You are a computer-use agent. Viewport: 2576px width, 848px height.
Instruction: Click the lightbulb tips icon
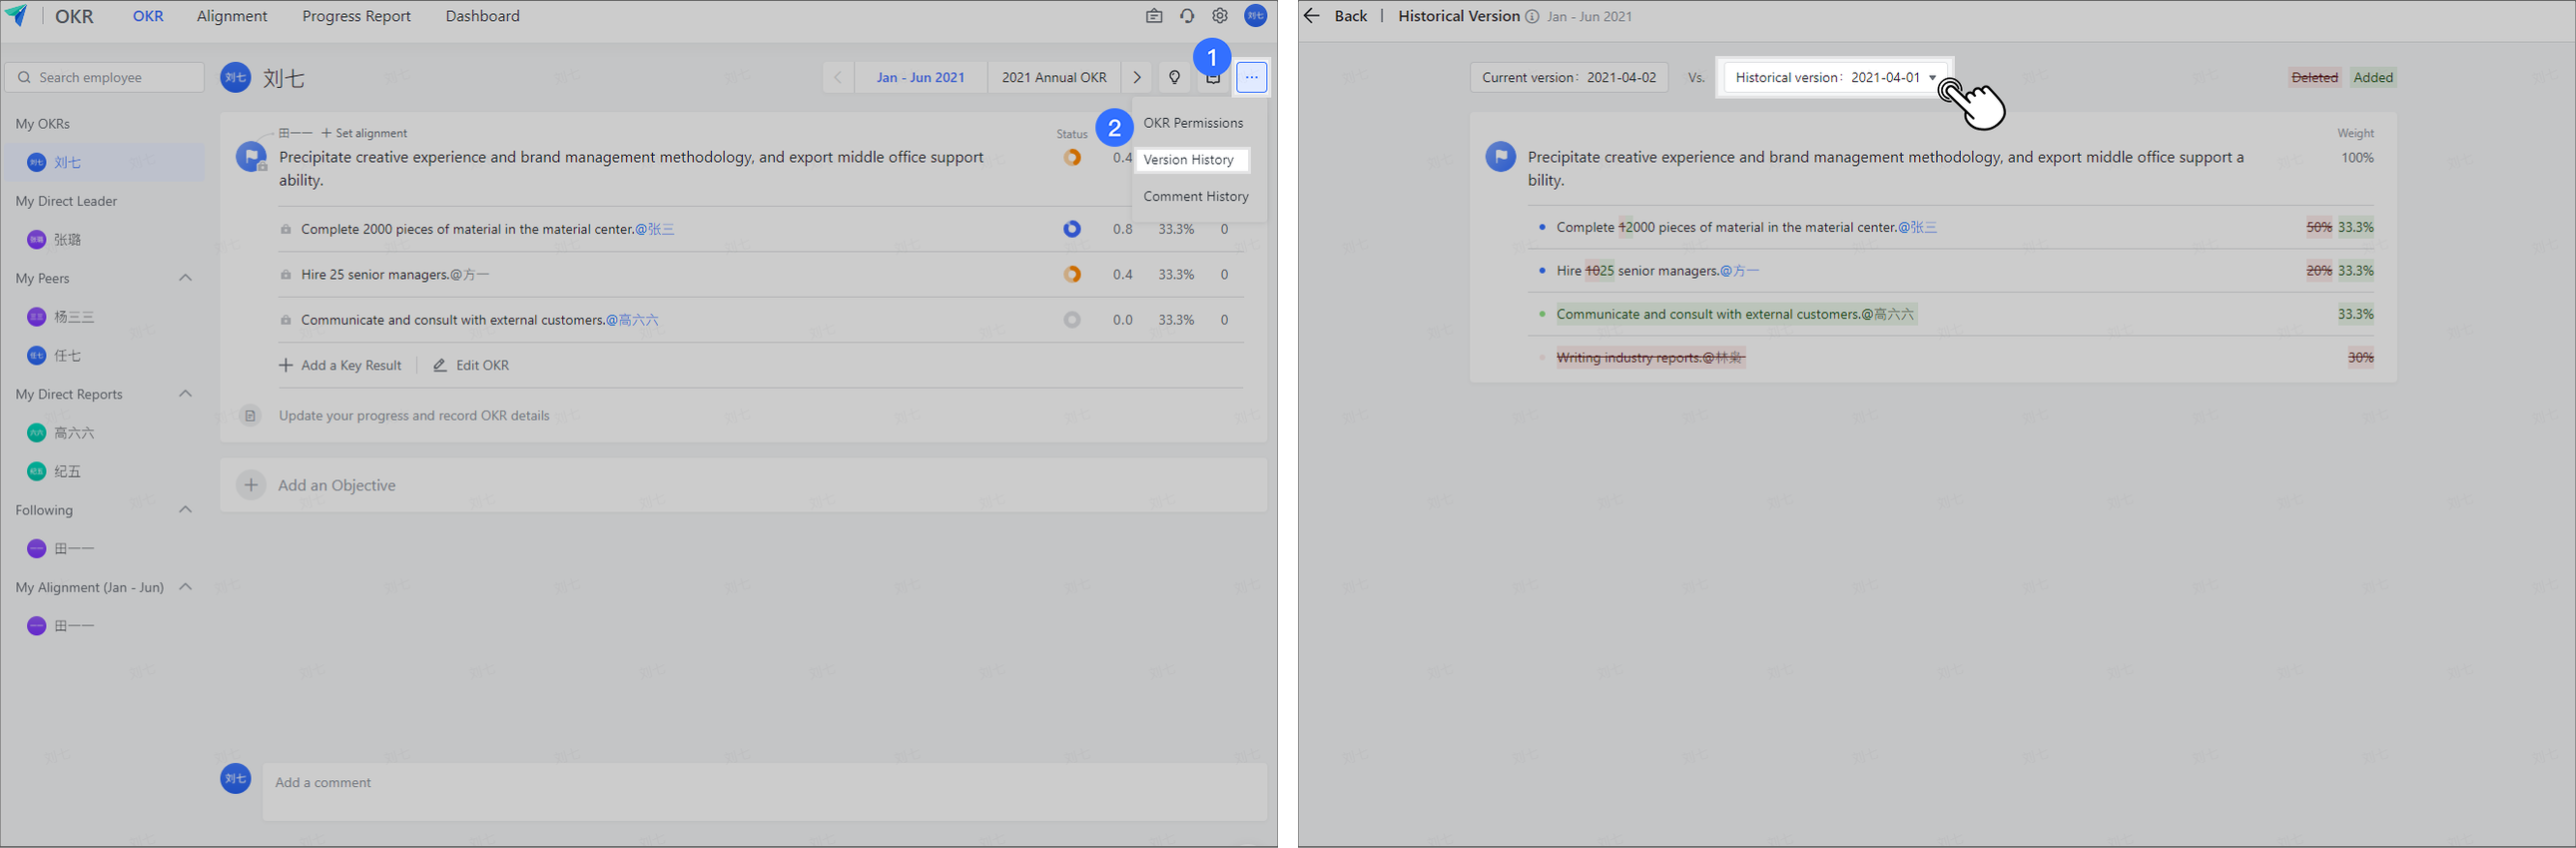(x=1174, y=77)
